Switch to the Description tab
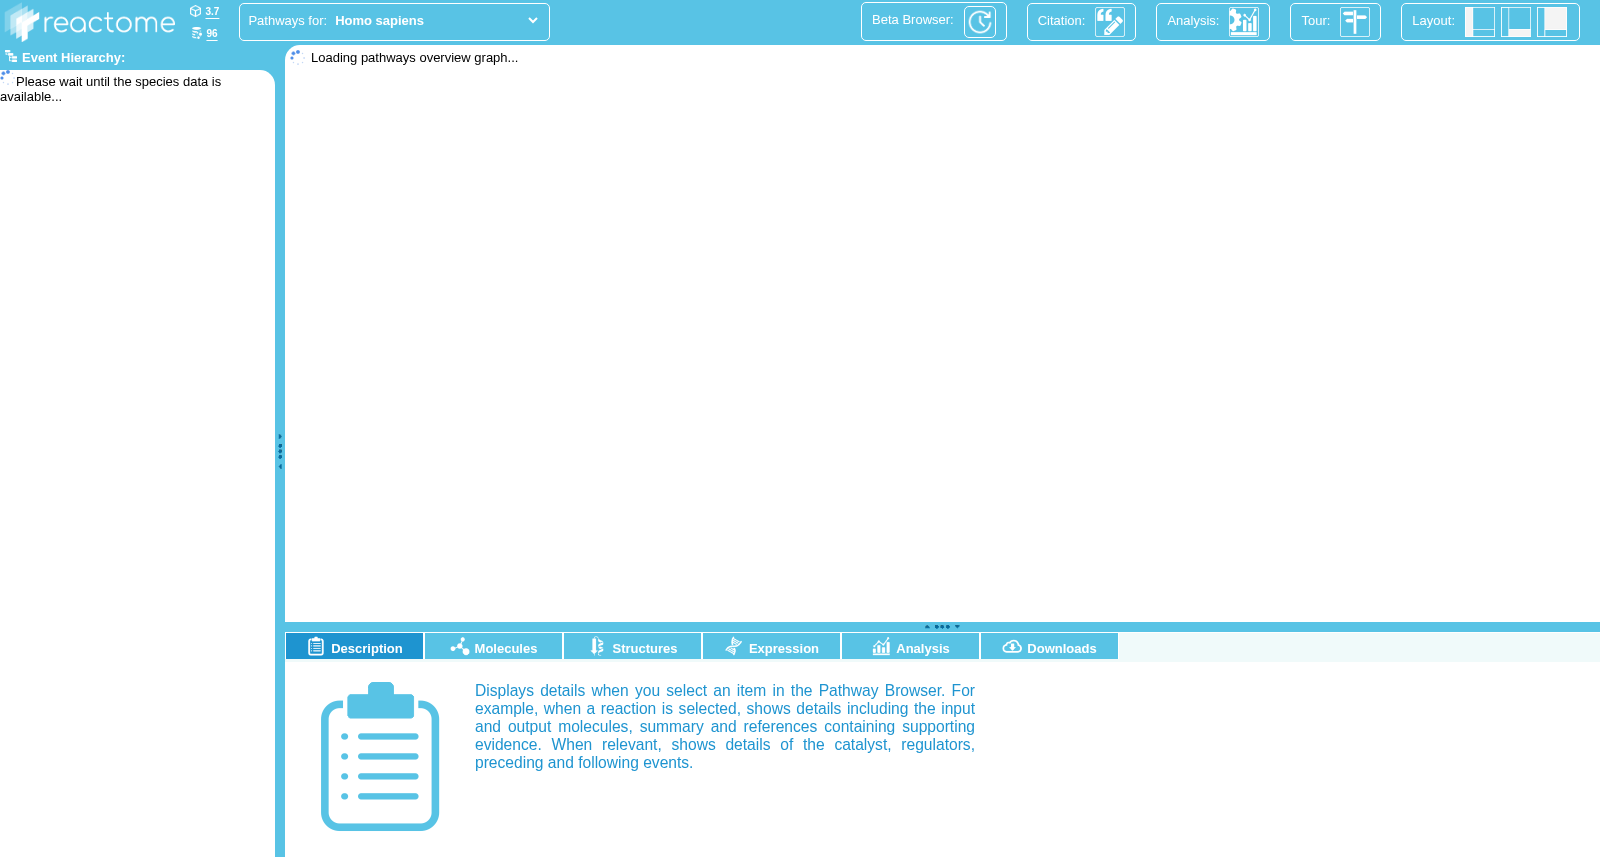The height and width of the screenshot is (857, 1600). coord(355,647)
